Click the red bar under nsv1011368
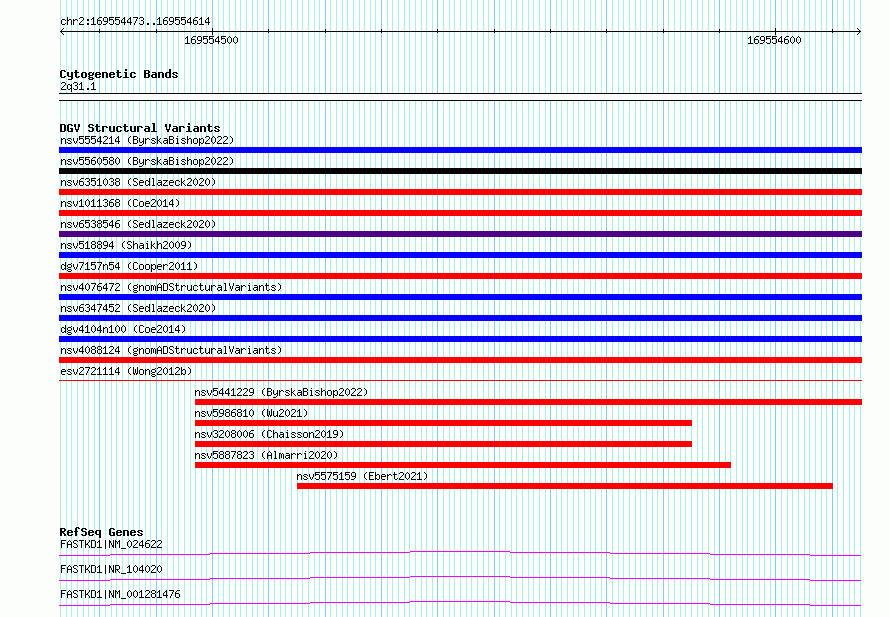890x617 pixels. point(460,213)
